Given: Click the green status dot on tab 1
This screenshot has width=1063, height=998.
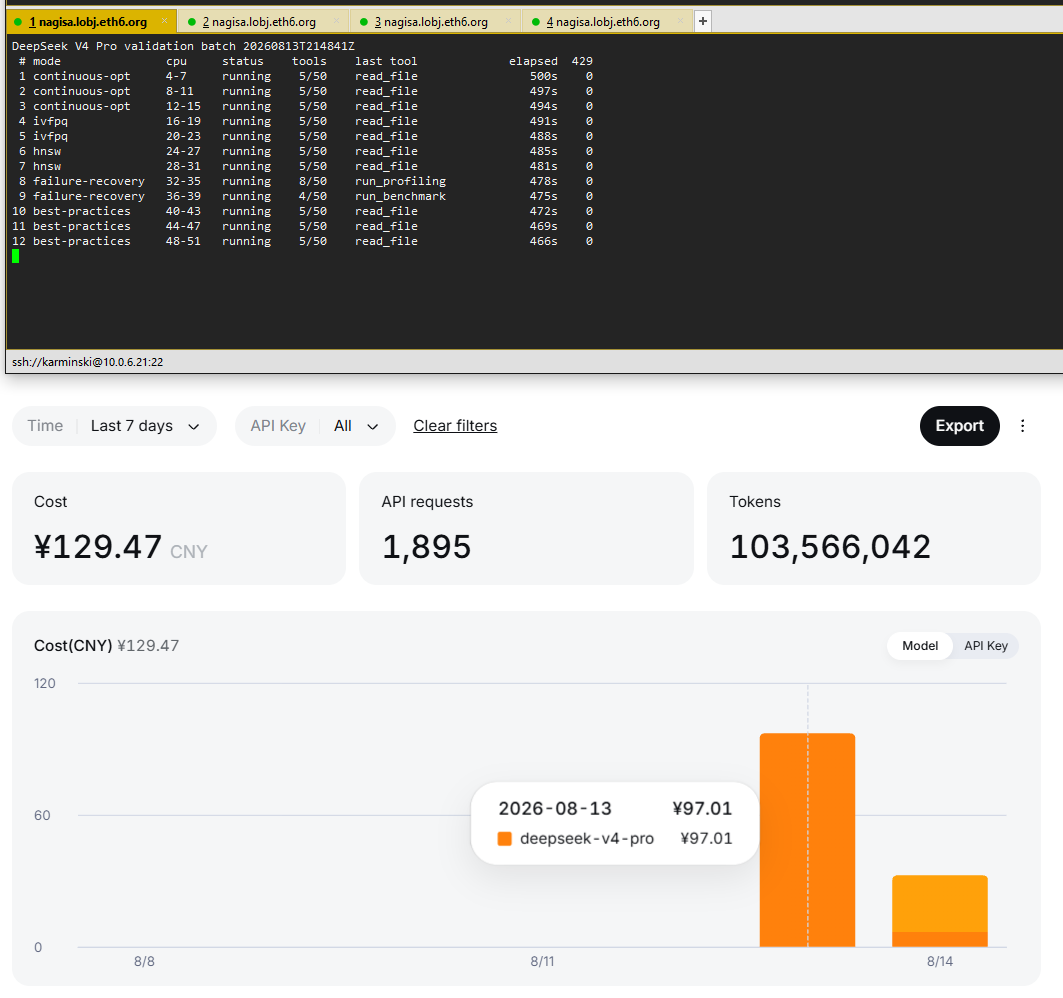Looking at the screenshot, I should pos(18,22).
